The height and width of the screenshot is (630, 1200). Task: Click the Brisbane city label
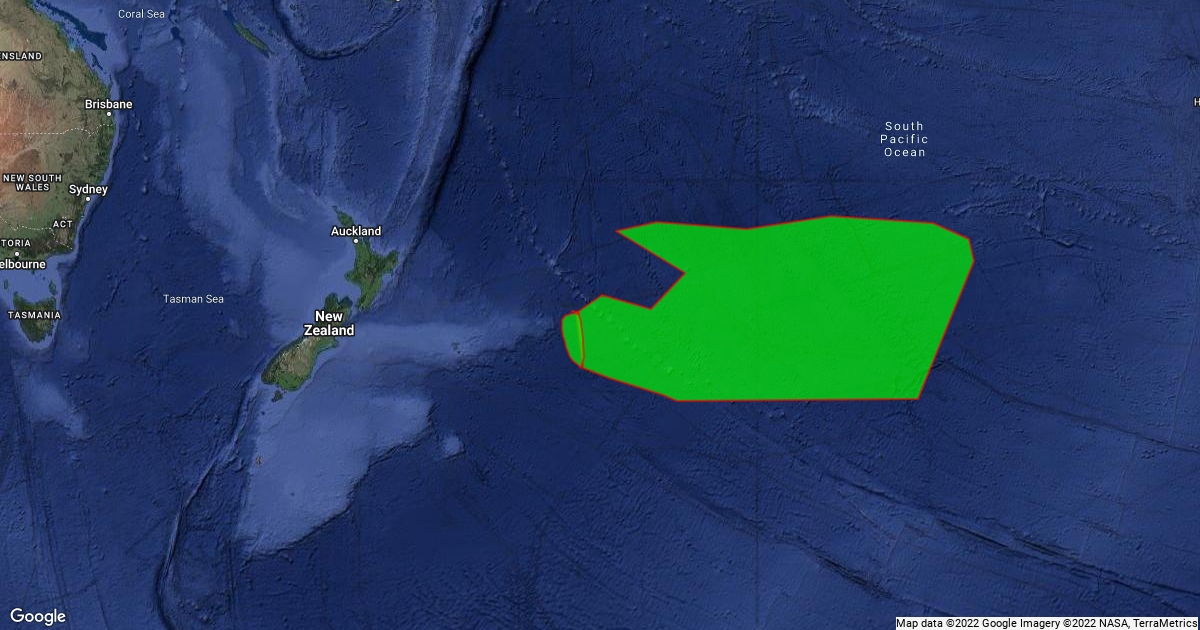coord(108,104)
